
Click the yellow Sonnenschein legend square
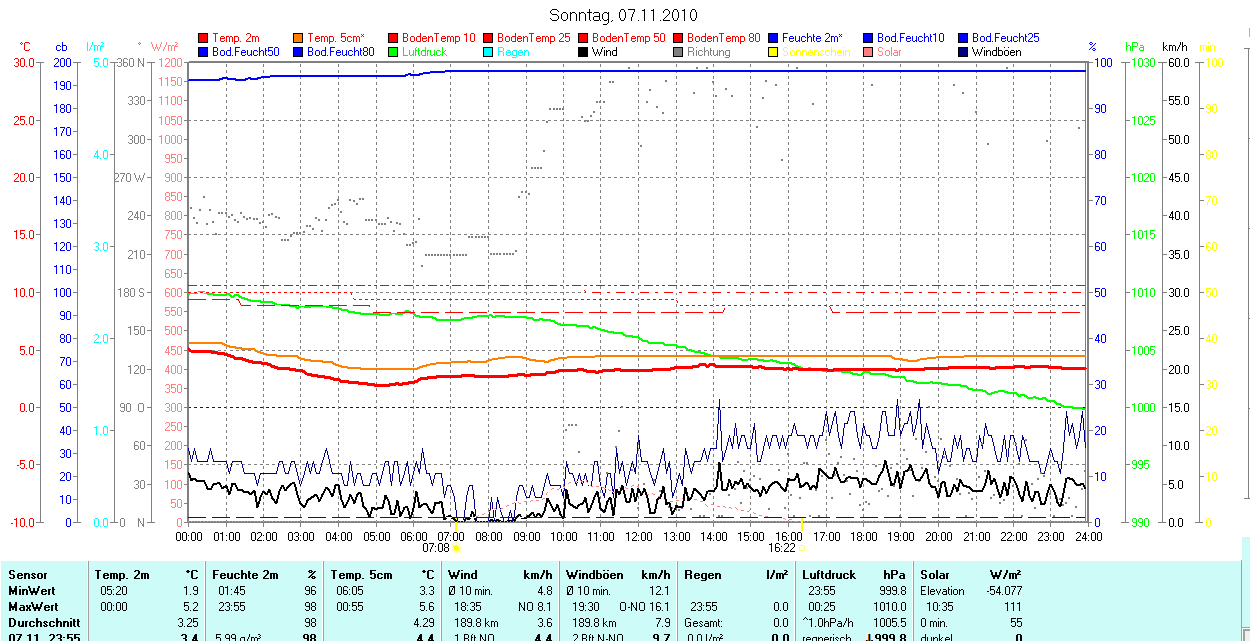[773, 52]
